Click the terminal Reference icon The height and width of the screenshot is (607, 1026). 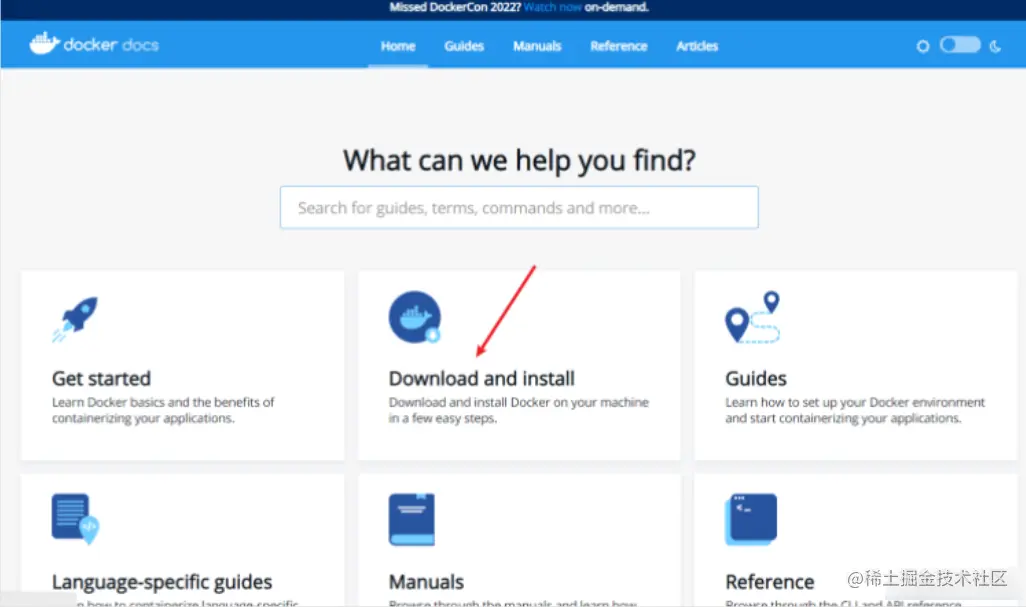tap(751, 519)
